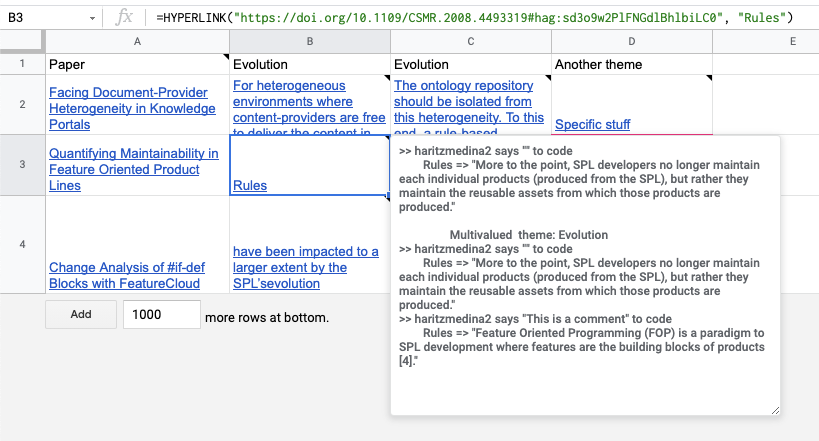Click the formula bar HYPERLINK text
This screenshot has width=819, height=441.
click(474, 18)
